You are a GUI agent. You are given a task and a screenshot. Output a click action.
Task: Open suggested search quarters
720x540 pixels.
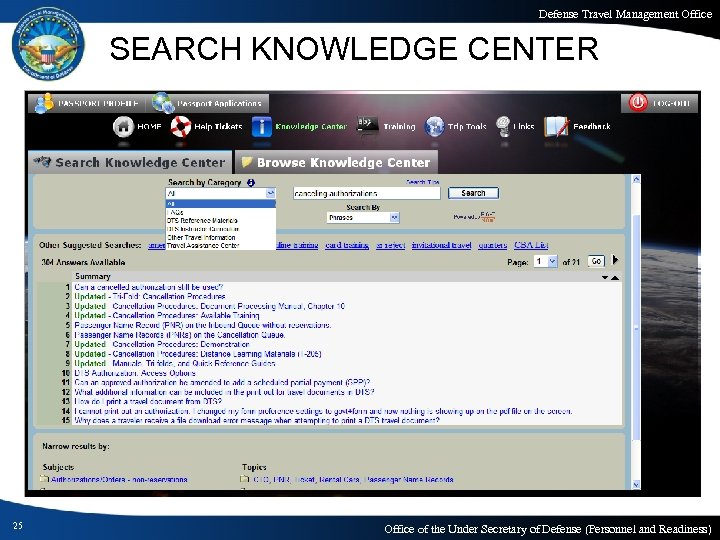tap(492, 245)
